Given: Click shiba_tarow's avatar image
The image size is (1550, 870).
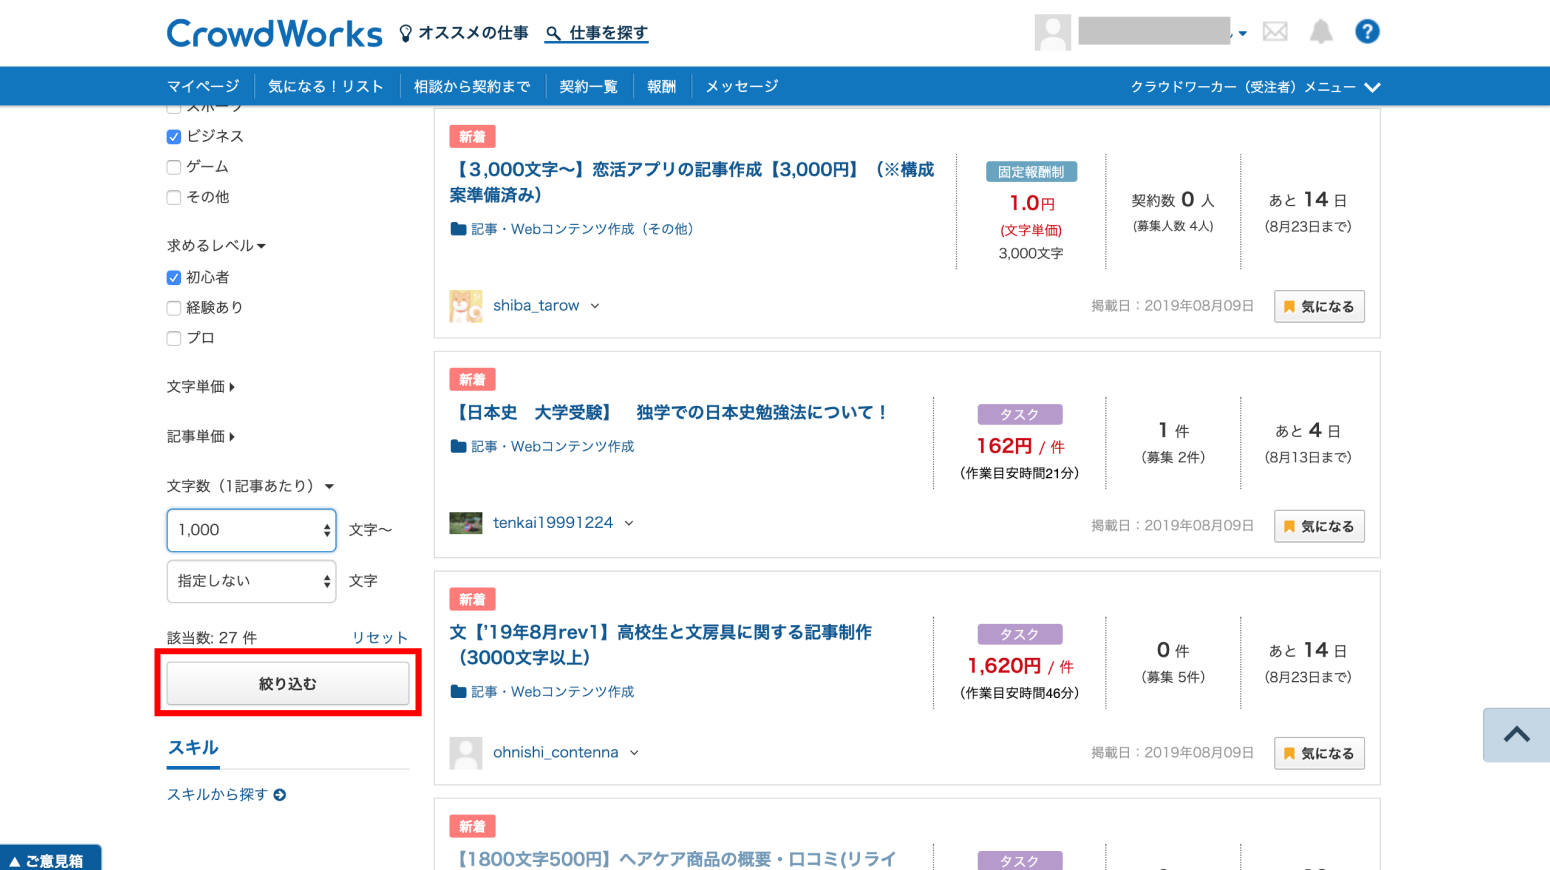Looking at the screenshot, I should coord(466,306).
